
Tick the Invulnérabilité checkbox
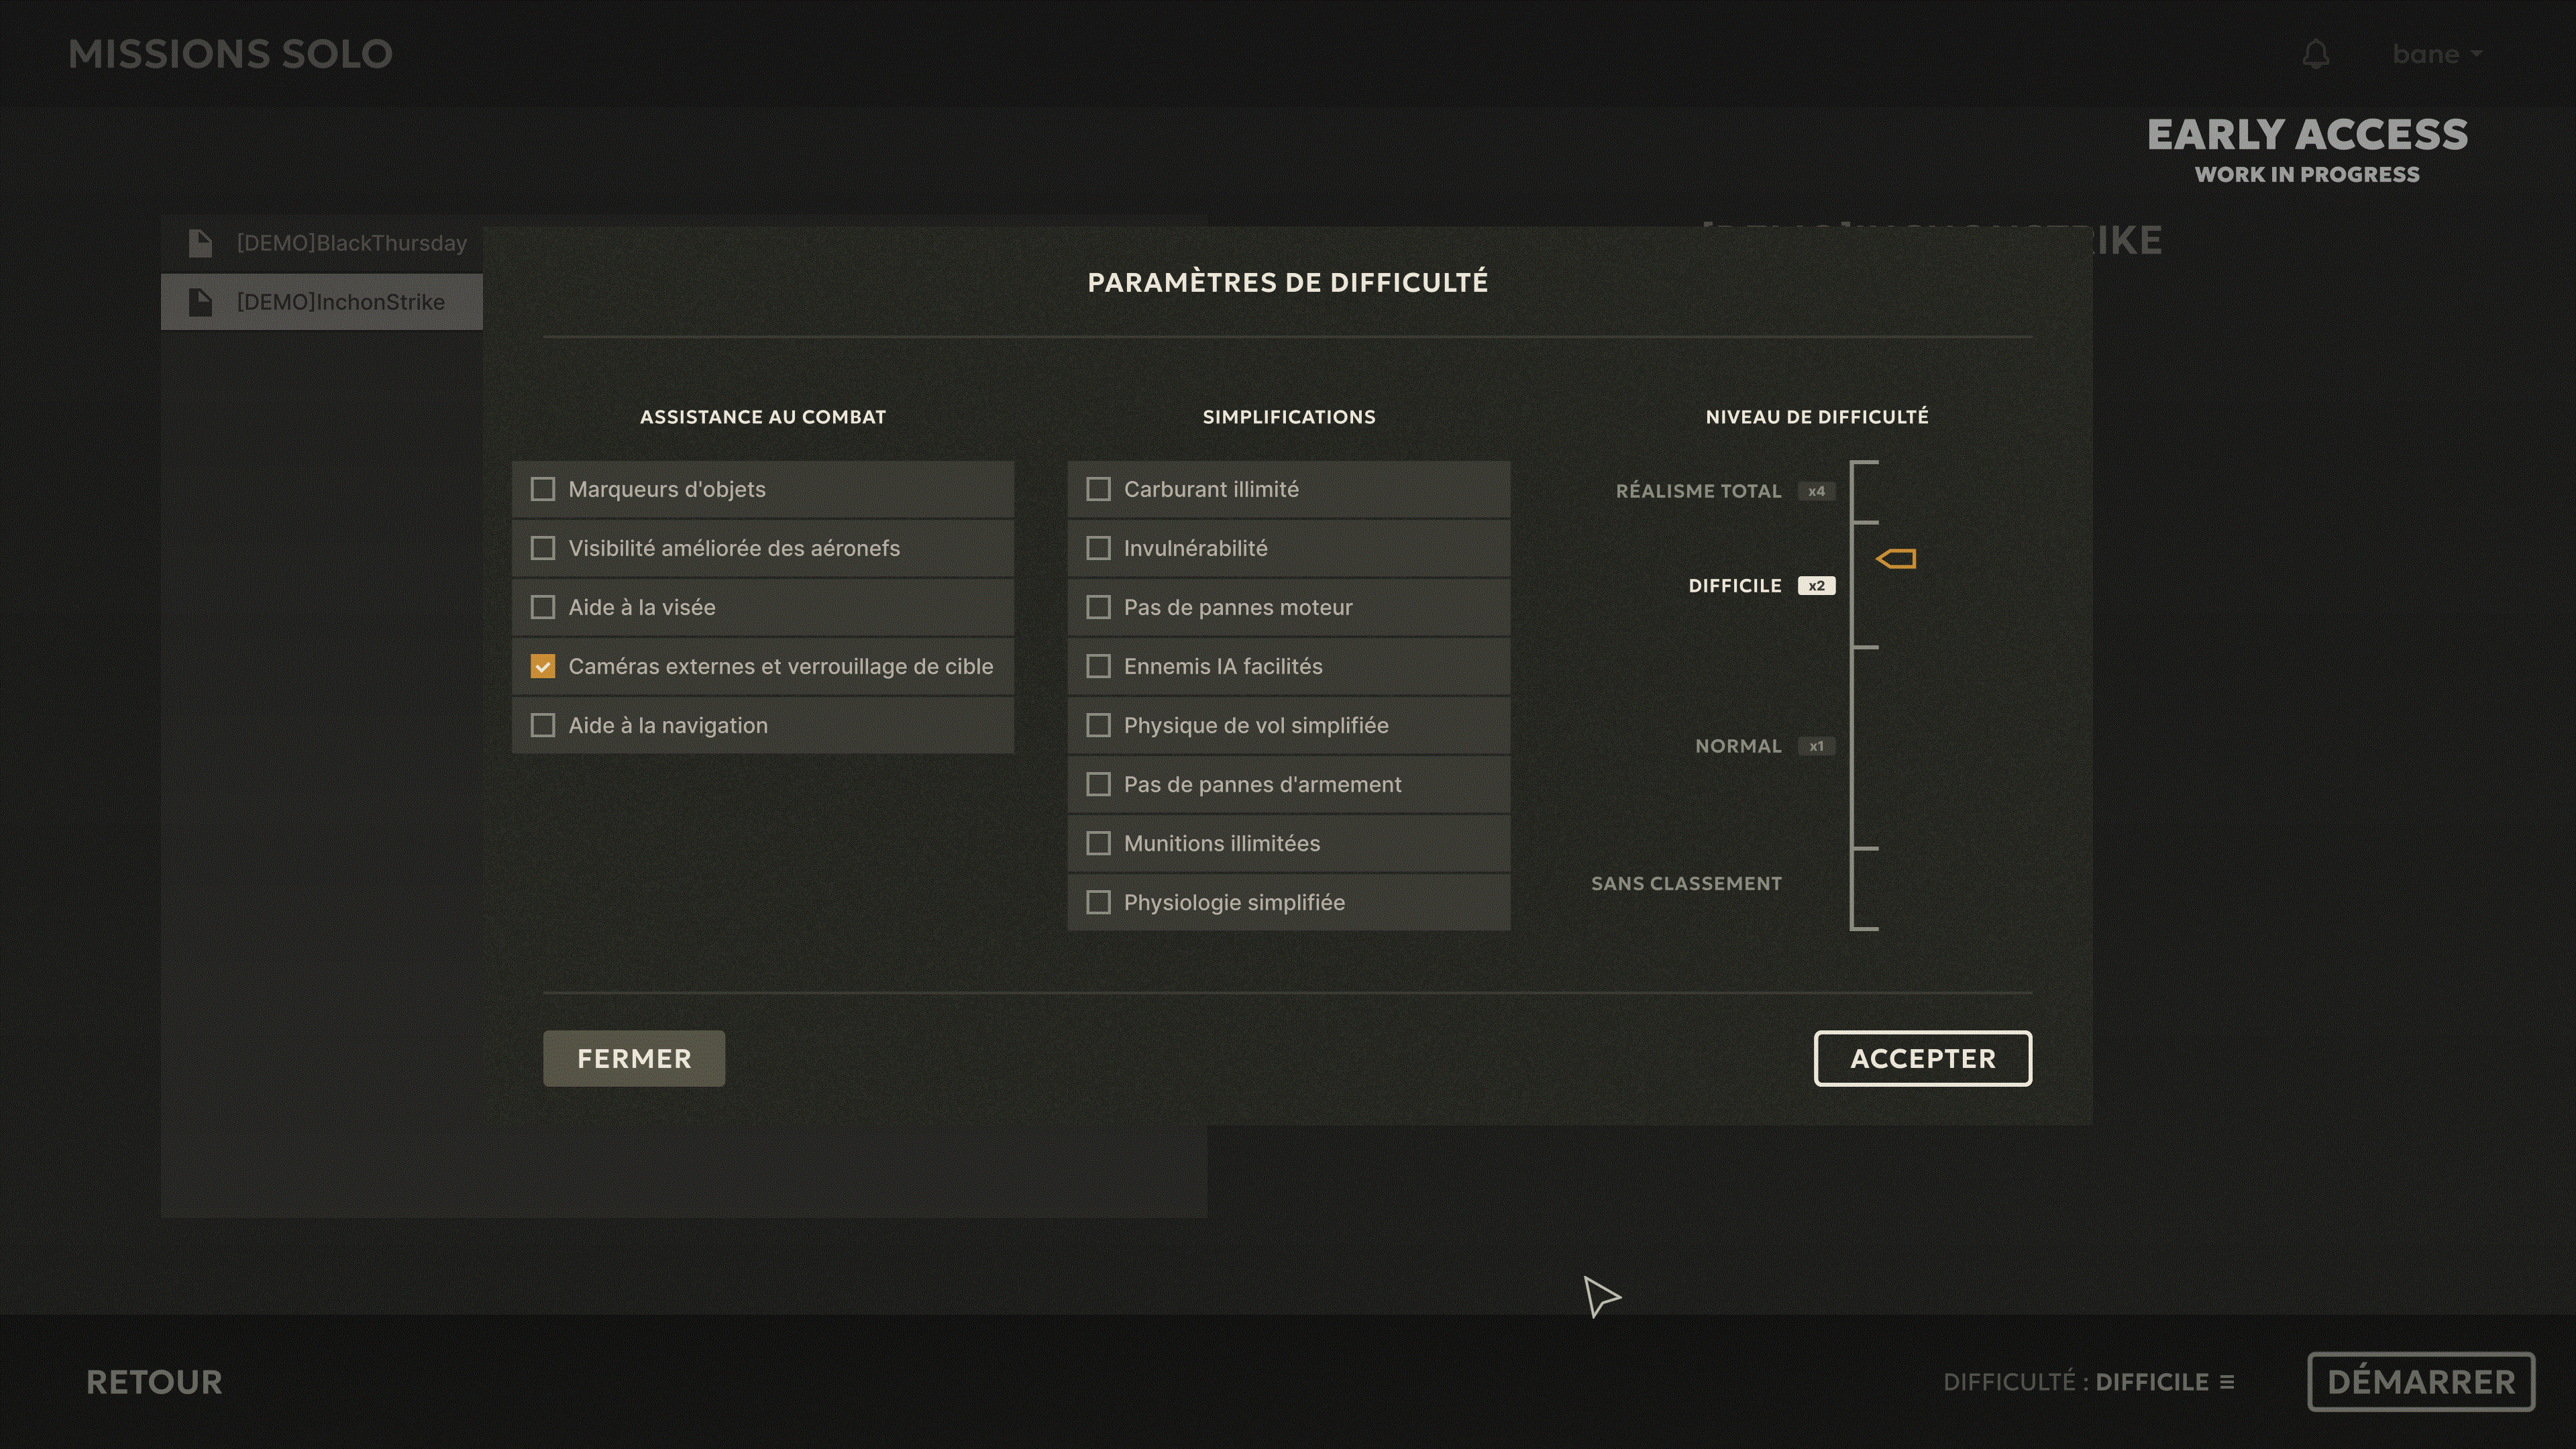tap(1098, 548)
